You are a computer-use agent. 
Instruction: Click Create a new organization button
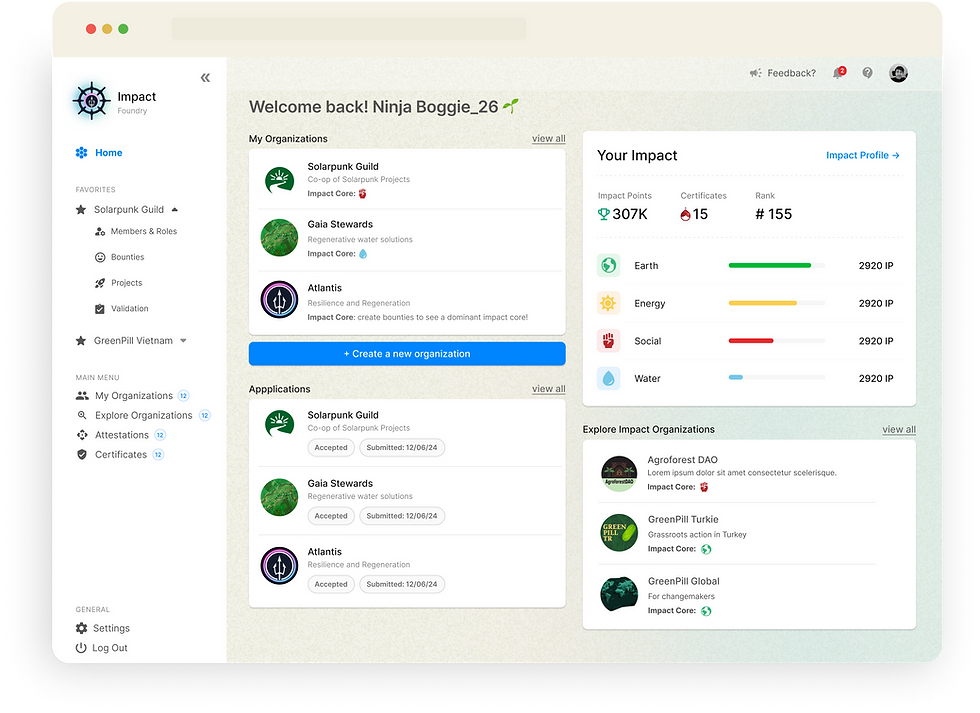point(407,354)
